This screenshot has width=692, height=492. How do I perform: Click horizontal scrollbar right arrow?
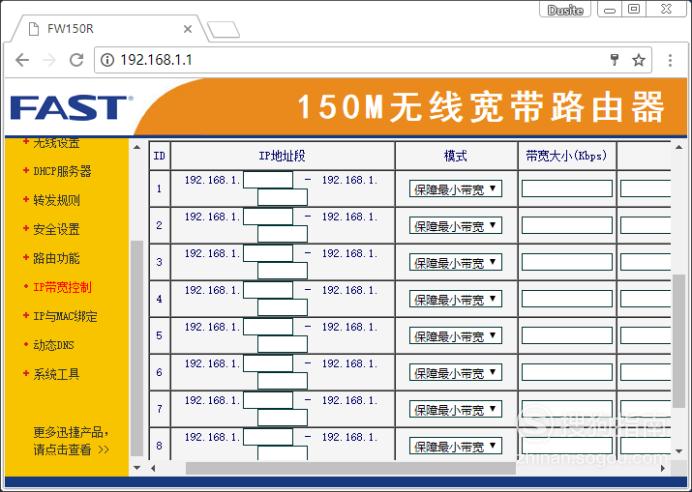(663, 468)
